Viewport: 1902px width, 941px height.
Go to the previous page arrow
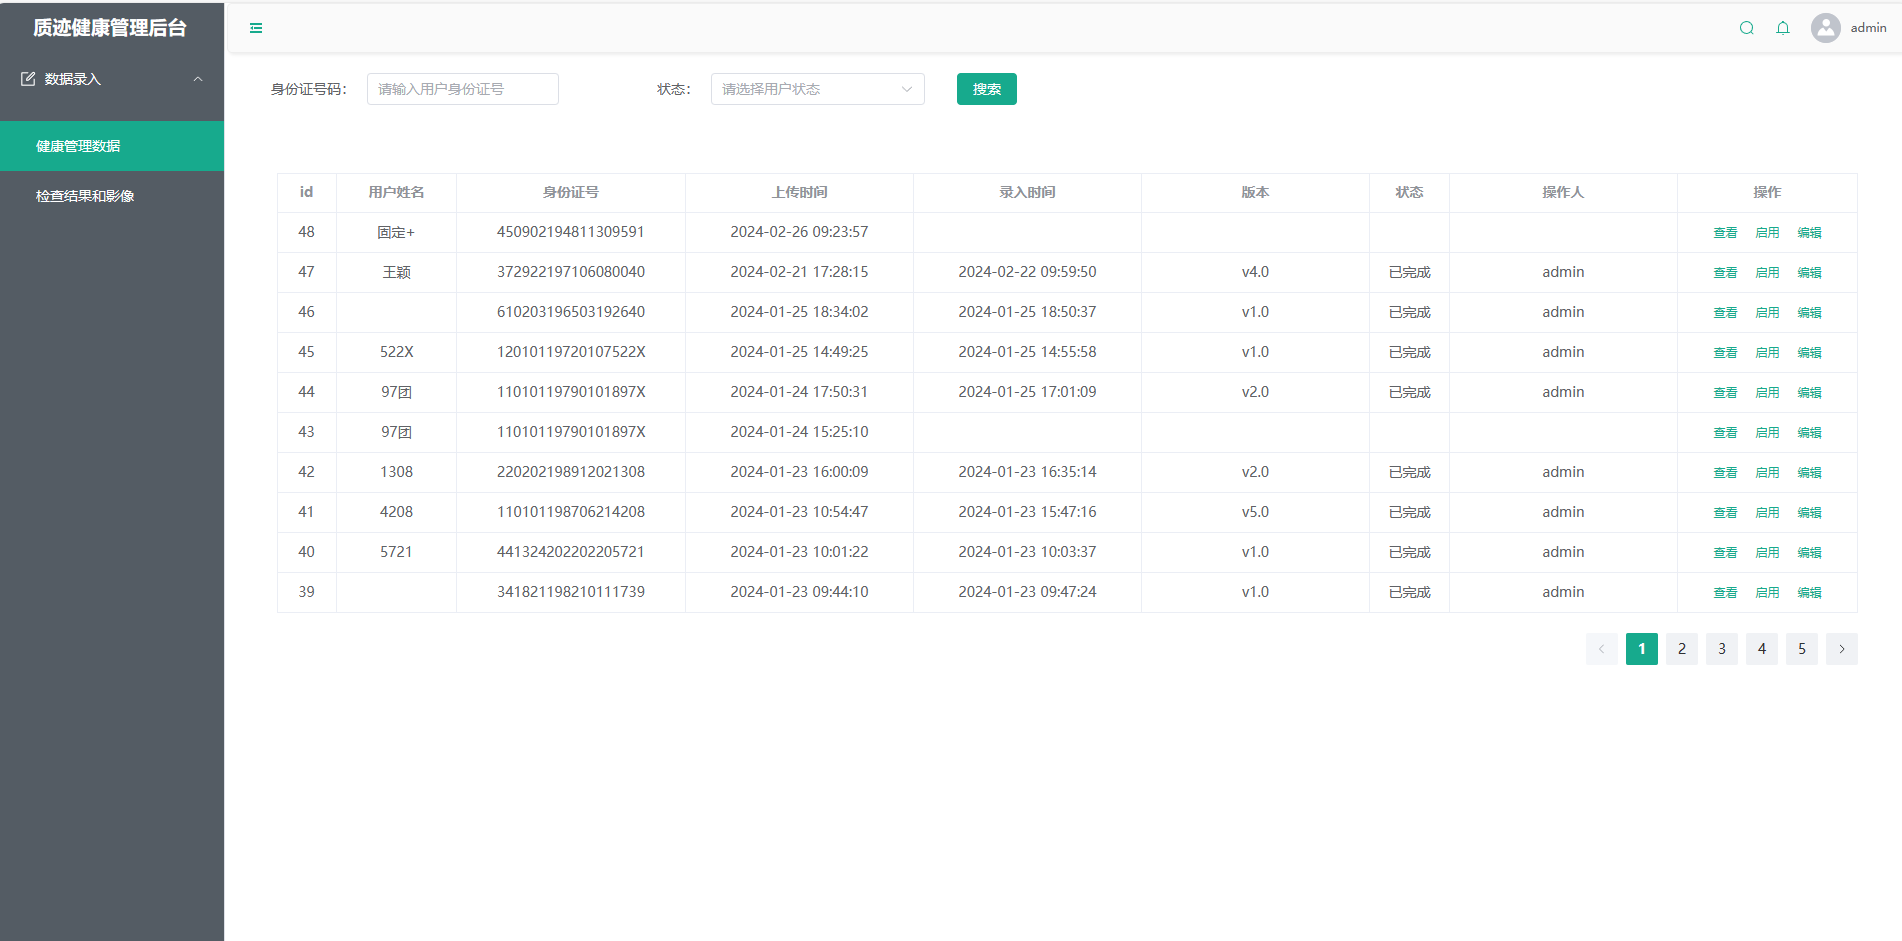(1602, 649)
